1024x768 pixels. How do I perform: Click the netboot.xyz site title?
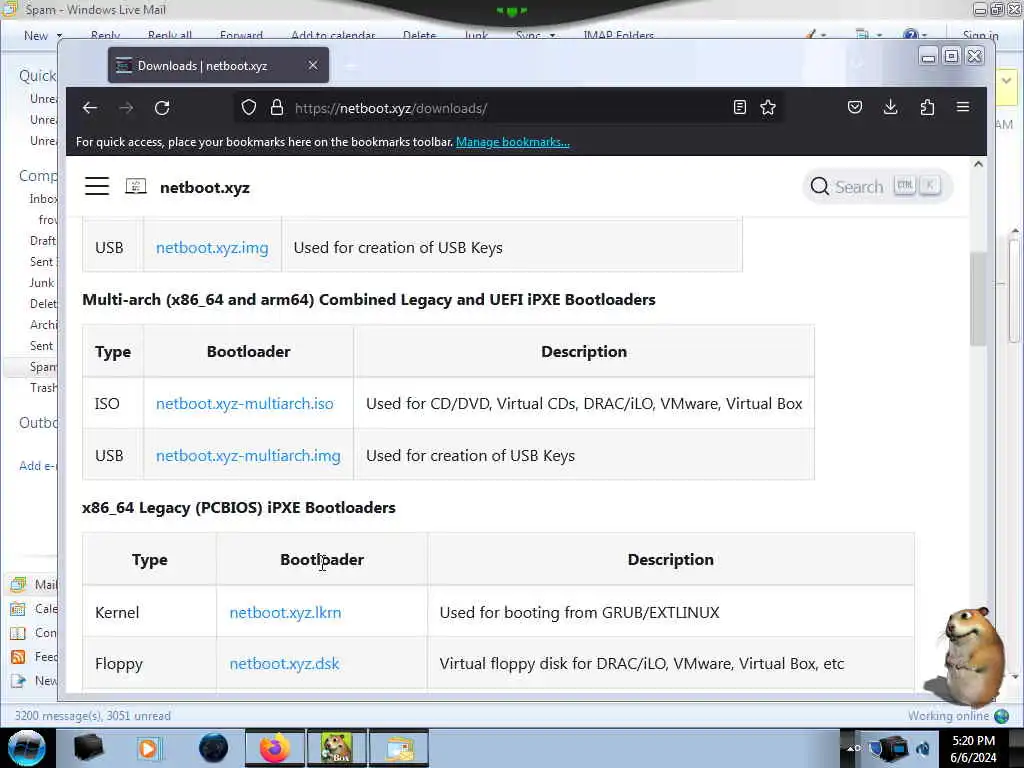pos(204,187)
